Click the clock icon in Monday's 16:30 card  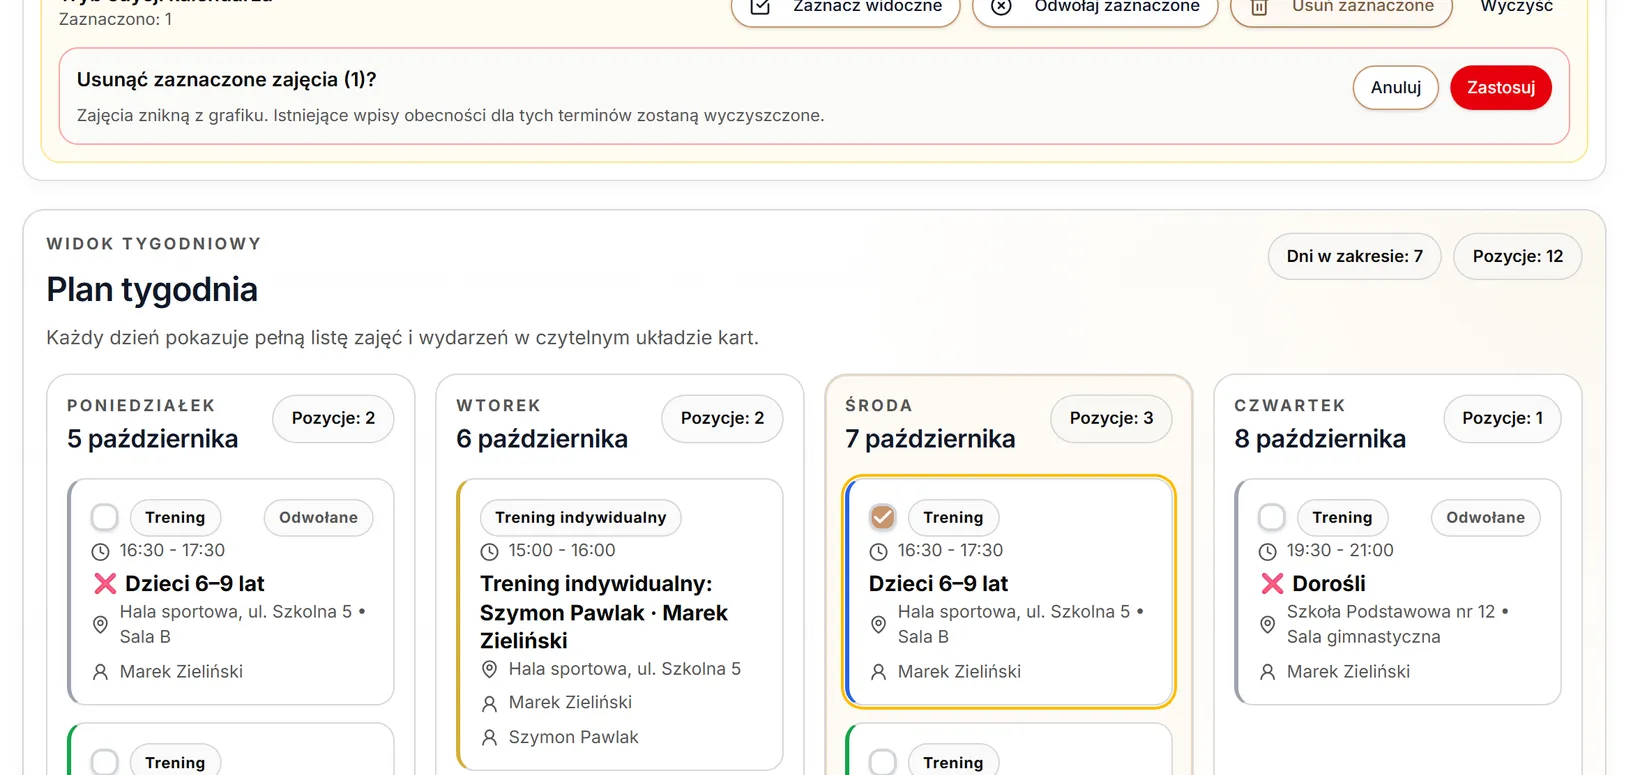pos(100,551)
